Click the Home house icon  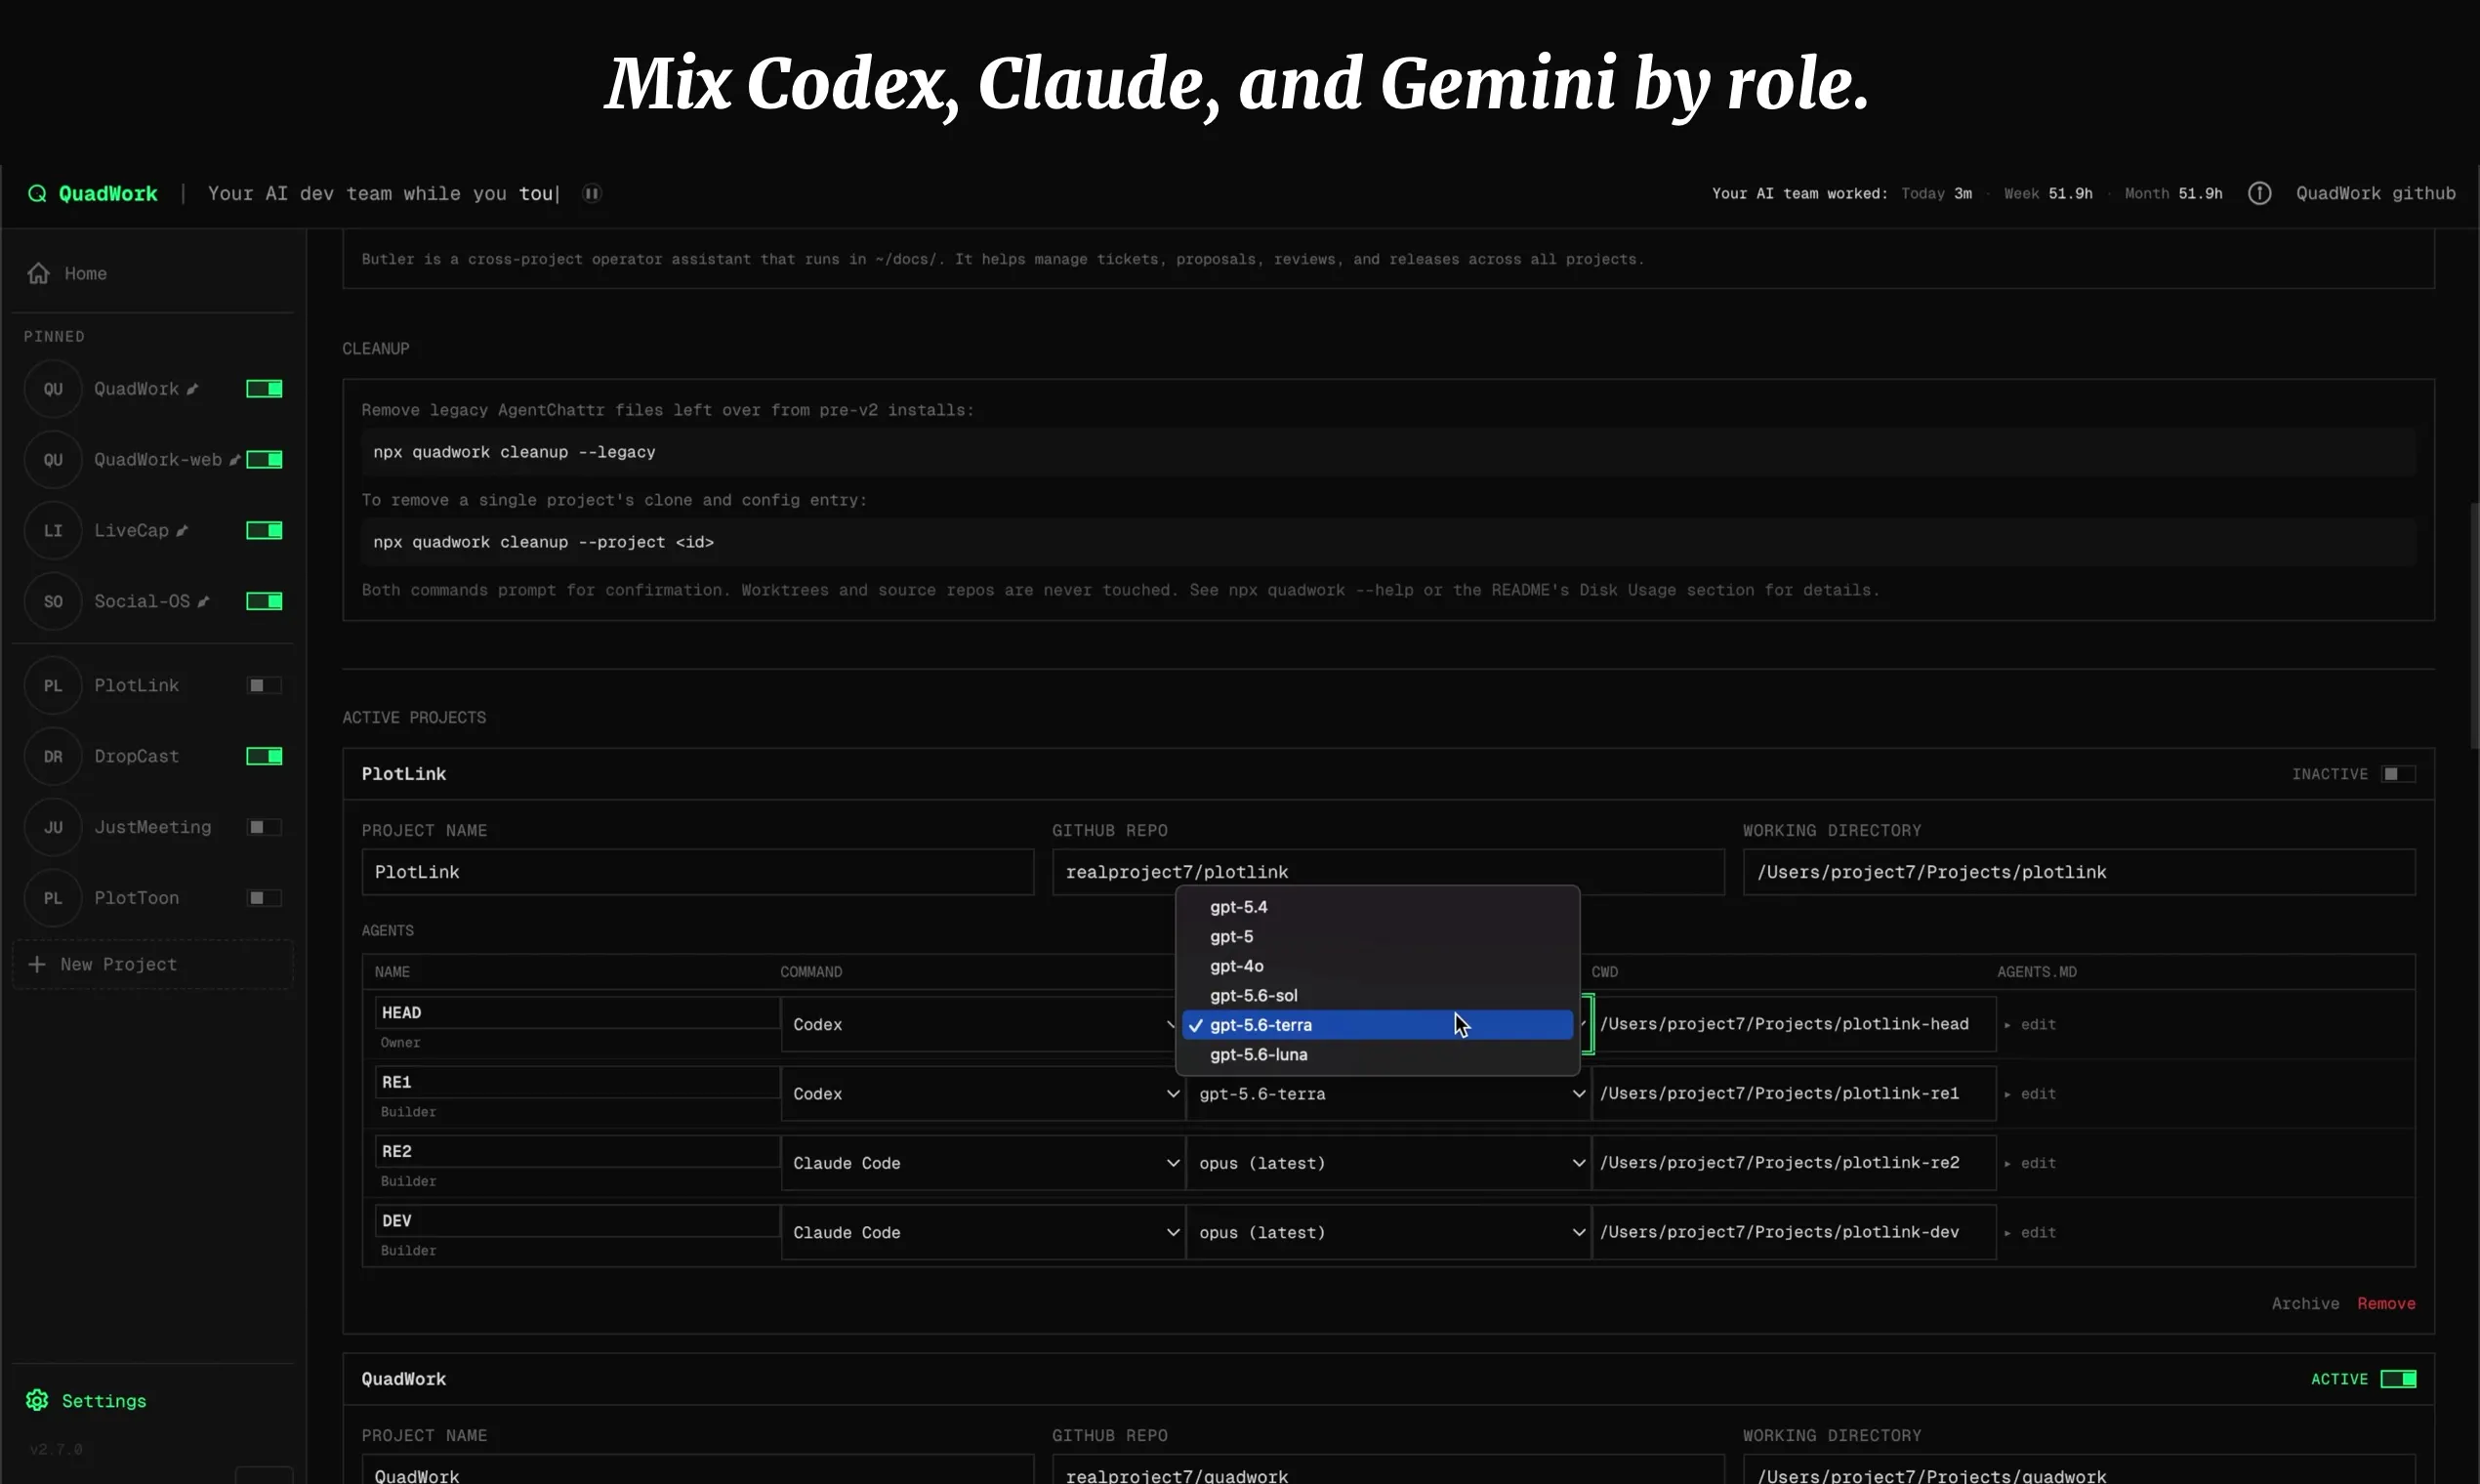pos(38,273)
